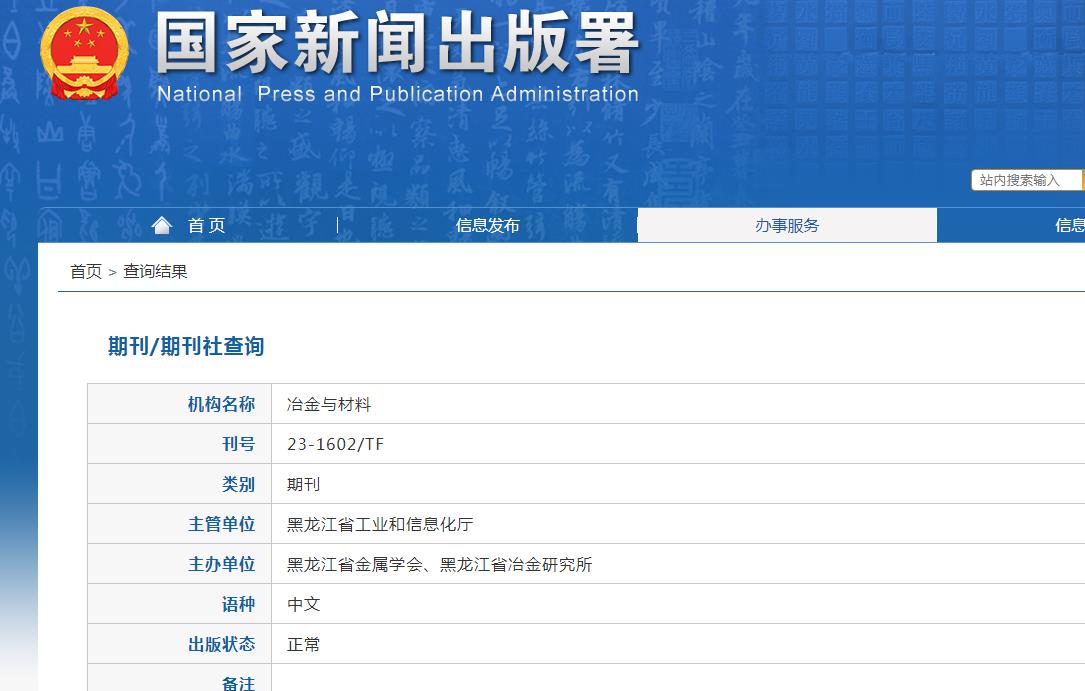Viewport: 1085px width, 691px height.
Task: Open the 信息发布 navigation menu
Action: pos(487,225)
